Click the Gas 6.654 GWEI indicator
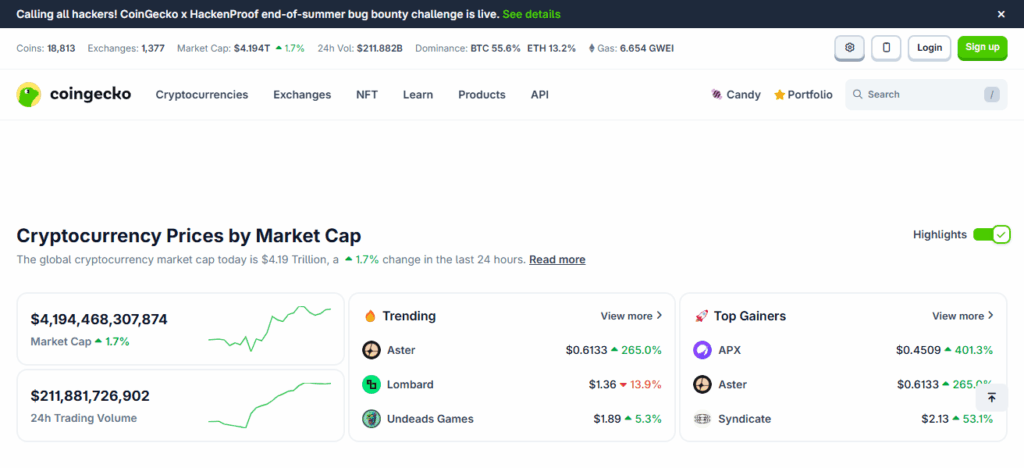The height and width of the screenshot is (468, 1024). pyautogui.click(x=631, y=48)
